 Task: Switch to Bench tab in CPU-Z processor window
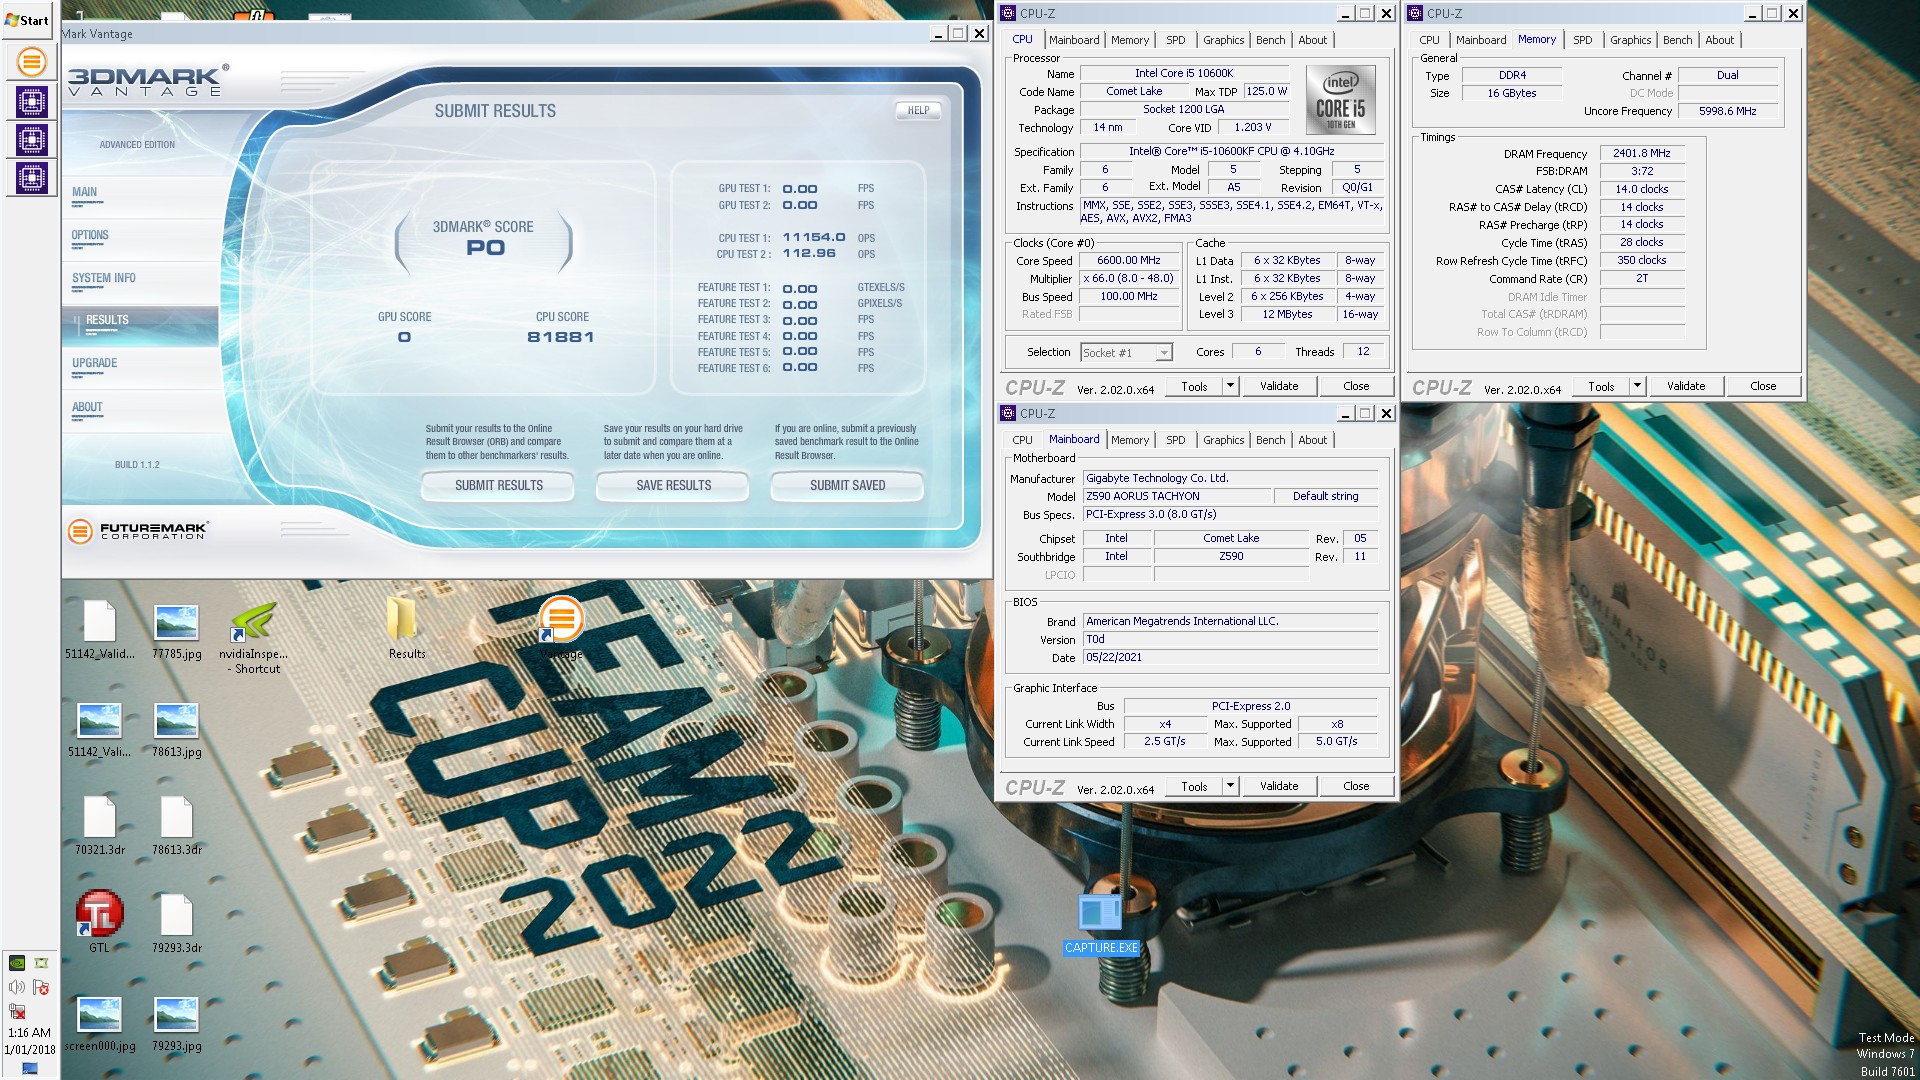[1271, 40]
